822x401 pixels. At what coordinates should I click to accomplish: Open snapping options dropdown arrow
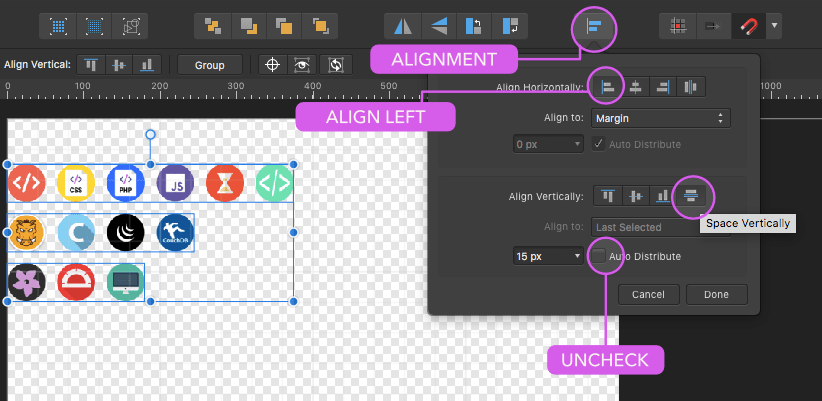coord(774,27)
